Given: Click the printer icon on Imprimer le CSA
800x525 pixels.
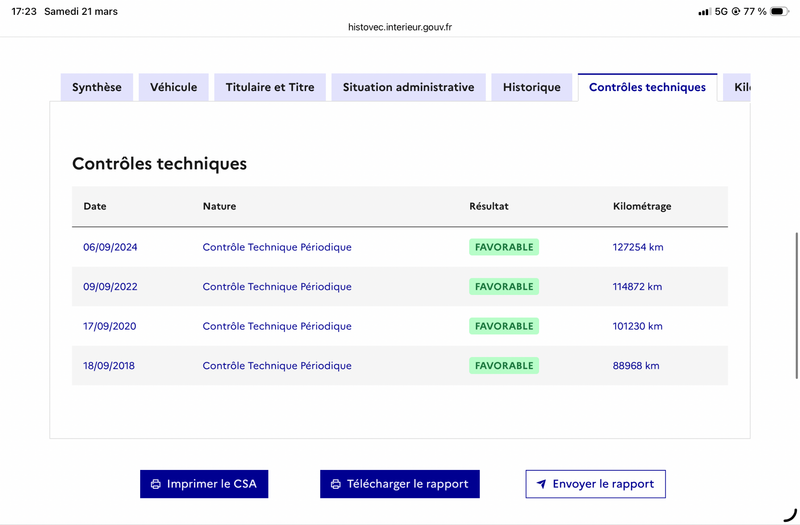Looking at the screenshot, I should click(x=156, y=484).
